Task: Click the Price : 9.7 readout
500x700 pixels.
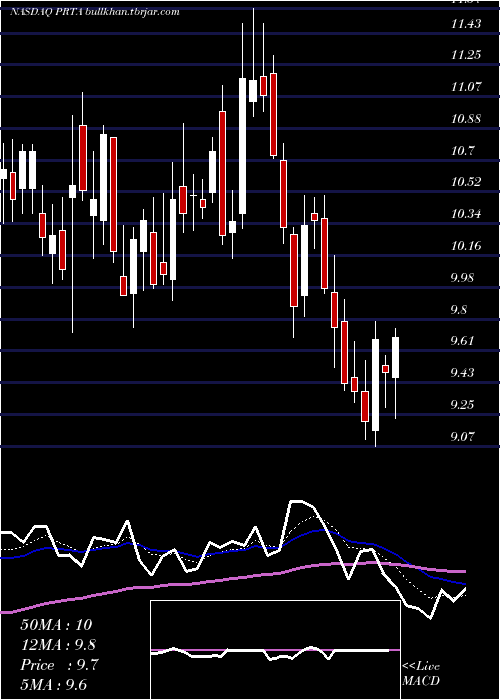Action: 59,665
